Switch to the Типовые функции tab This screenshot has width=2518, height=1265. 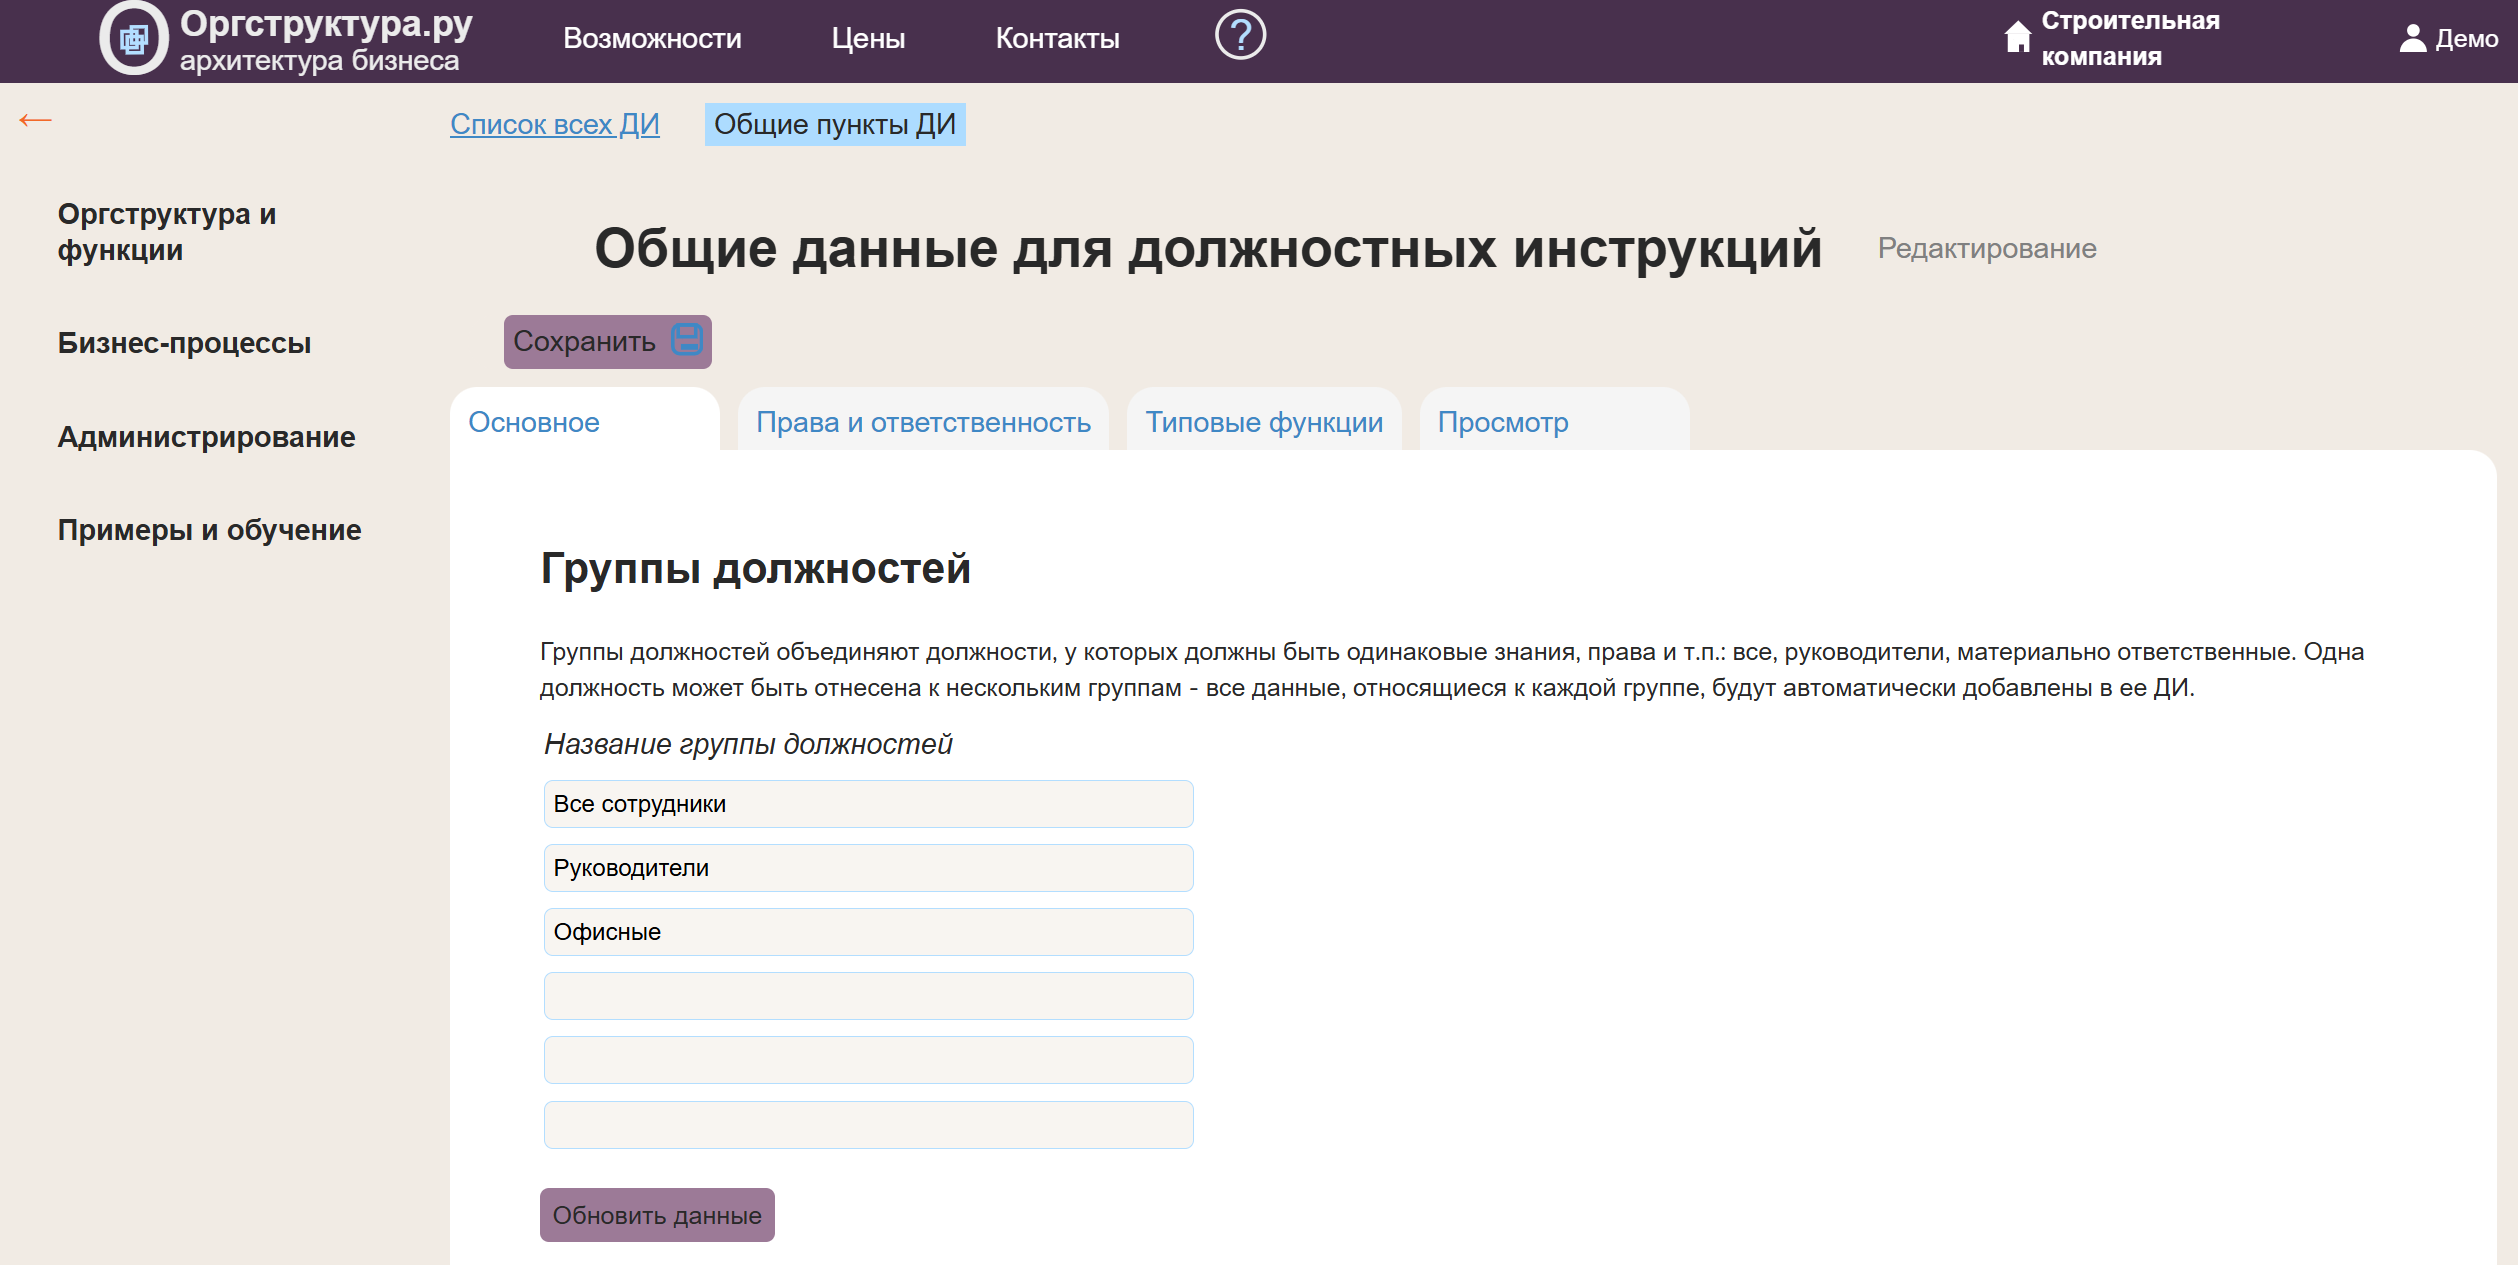pos(1264,421)
